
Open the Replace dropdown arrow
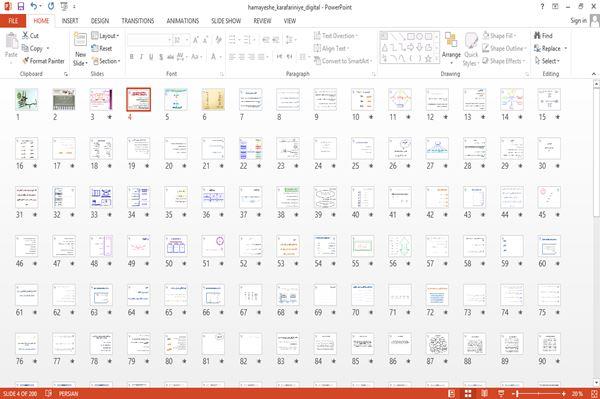[566, 49]
